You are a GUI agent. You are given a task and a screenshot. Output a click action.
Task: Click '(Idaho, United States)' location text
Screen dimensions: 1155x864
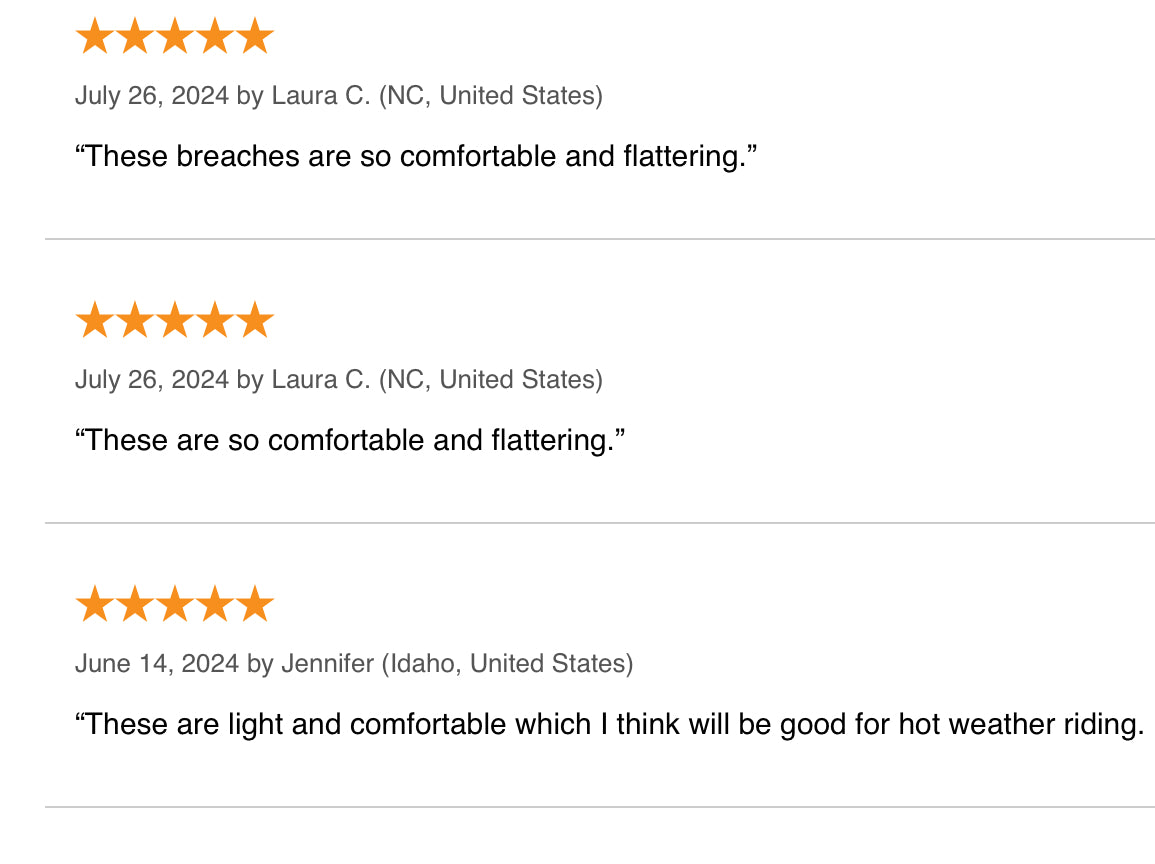508,664
